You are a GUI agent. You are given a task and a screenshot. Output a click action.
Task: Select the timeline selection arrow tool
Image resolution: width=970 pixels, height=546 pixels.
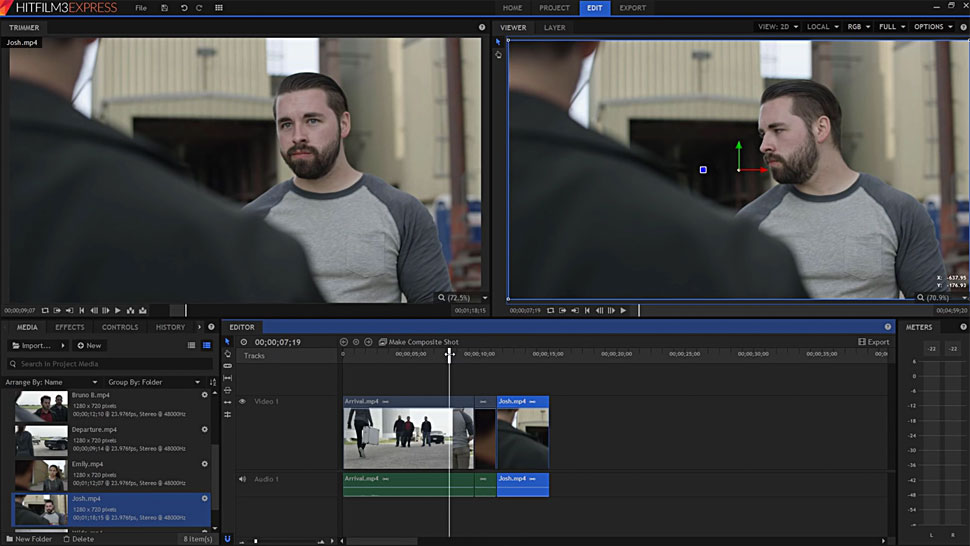pyautogui.click(x=227, y=342)
